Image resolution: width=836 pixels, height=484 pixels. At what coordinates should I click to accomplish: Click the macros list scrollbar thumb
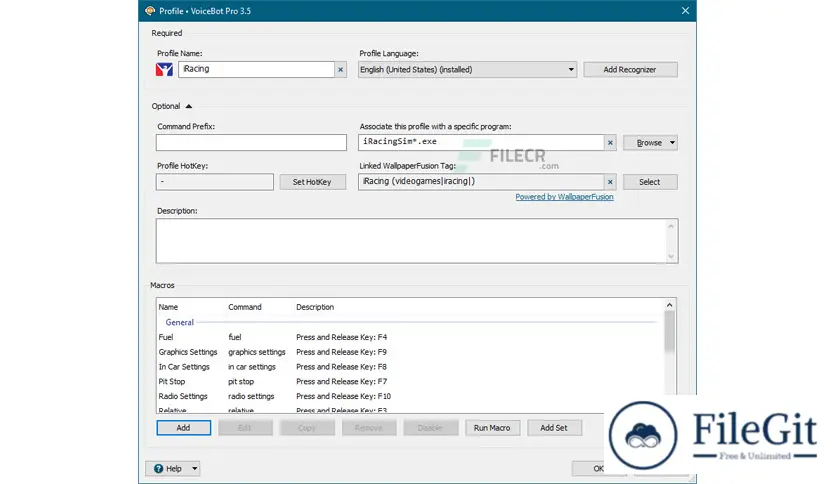670,332
